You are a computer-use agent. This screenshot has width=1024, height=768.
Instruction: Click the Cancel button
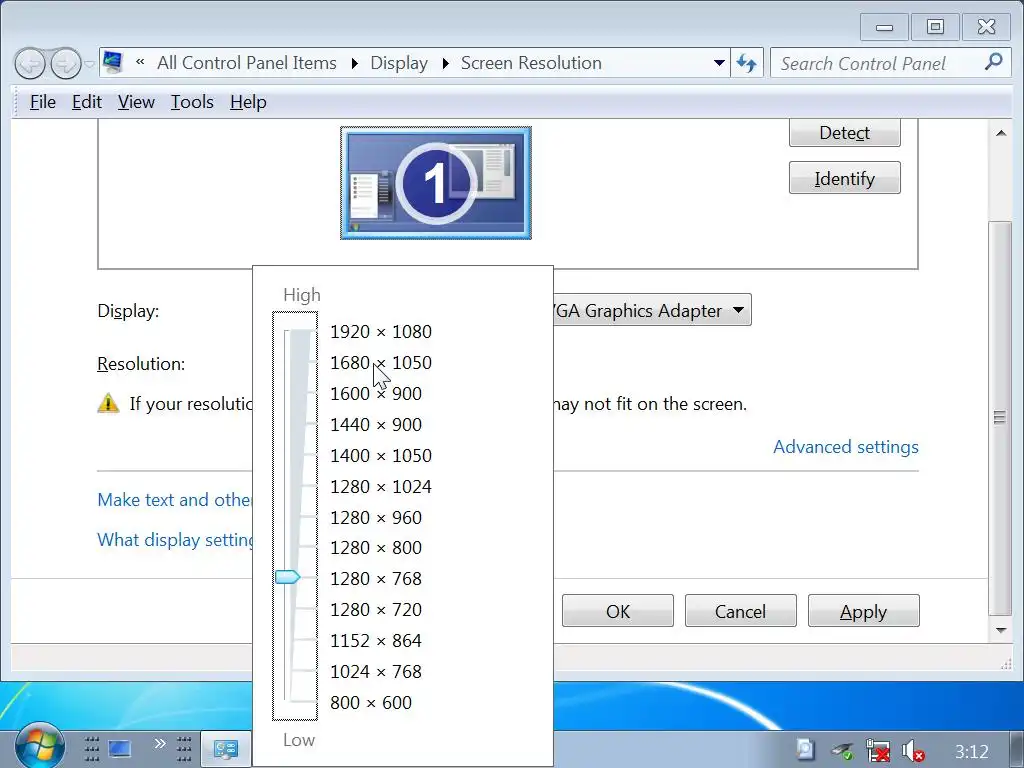(740, 611)
